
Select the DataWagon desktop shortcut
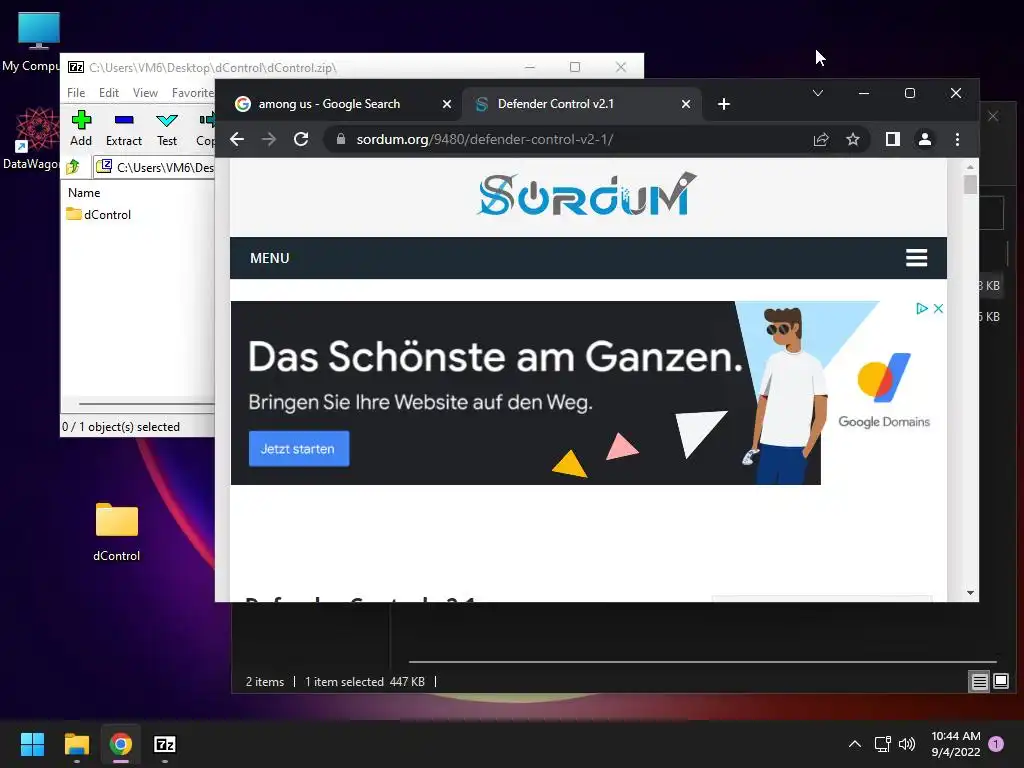(31, 139)
